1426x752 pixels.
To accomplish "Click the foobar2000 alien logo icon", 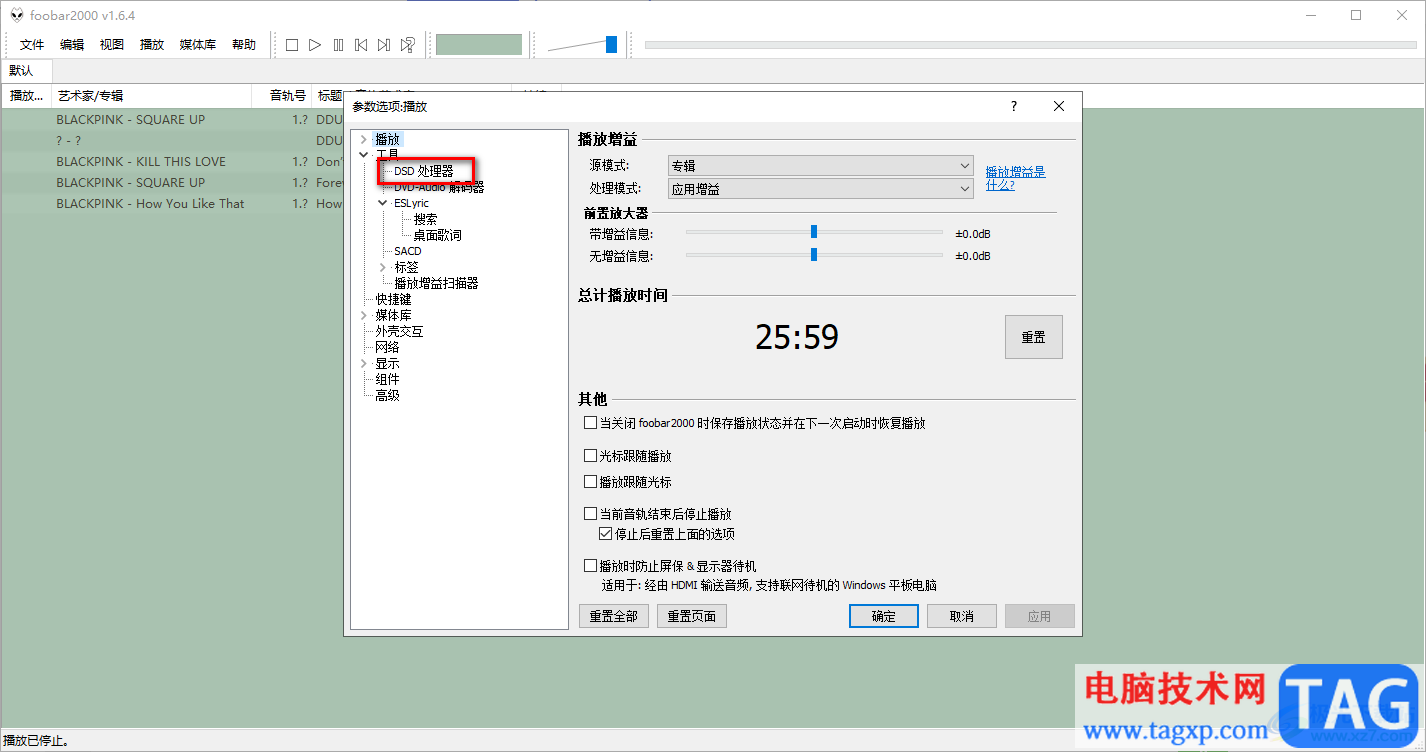I will click(x=17, y=15).
